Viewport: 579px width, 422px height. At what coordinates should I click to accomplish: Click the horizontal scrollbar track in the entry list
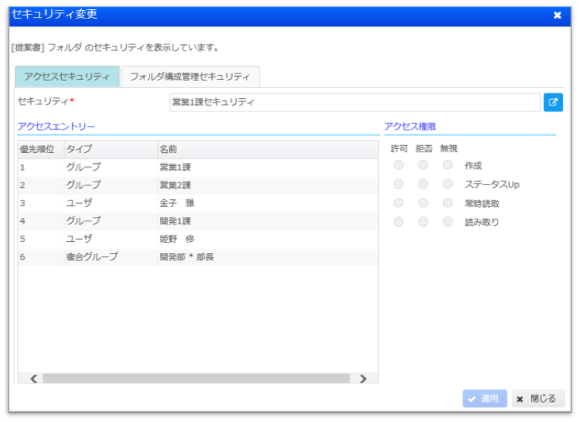(196, 378)
